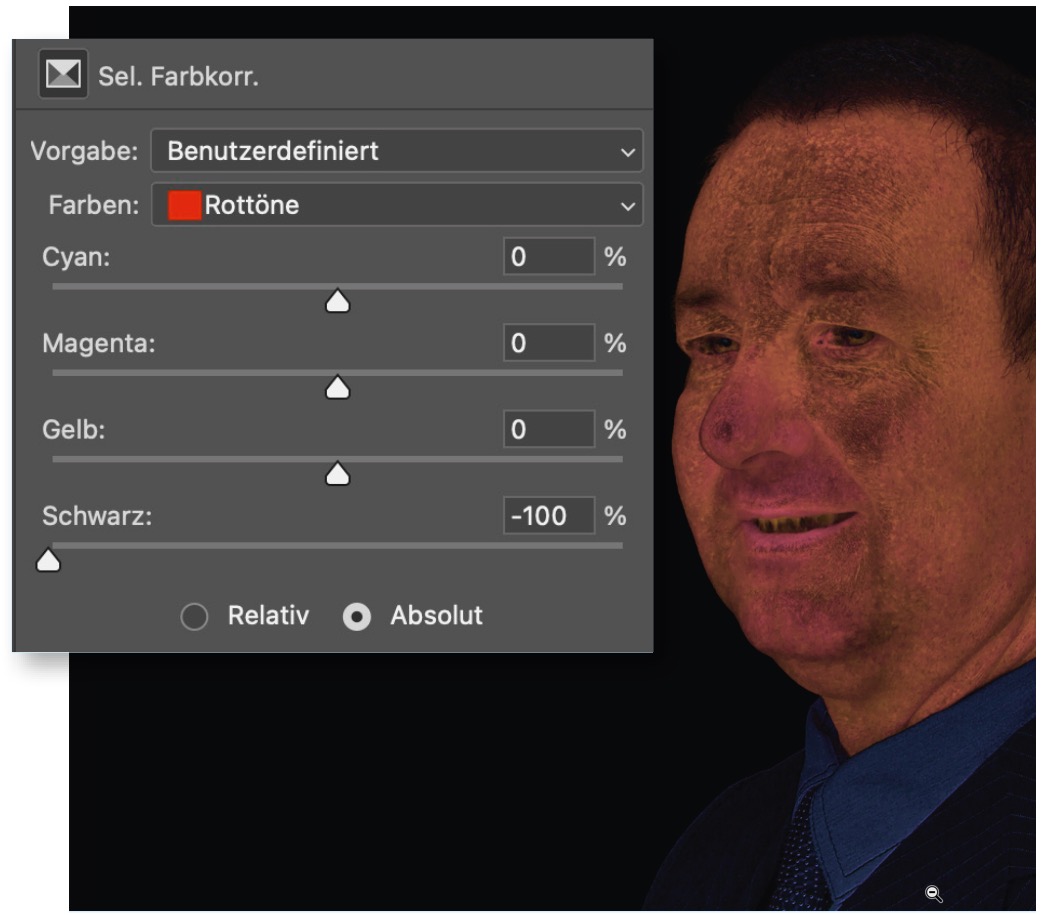Click the Sel. Farbkorr. panel title
The width and height of the screenshot is (1041, 915).
coord(178,76)
